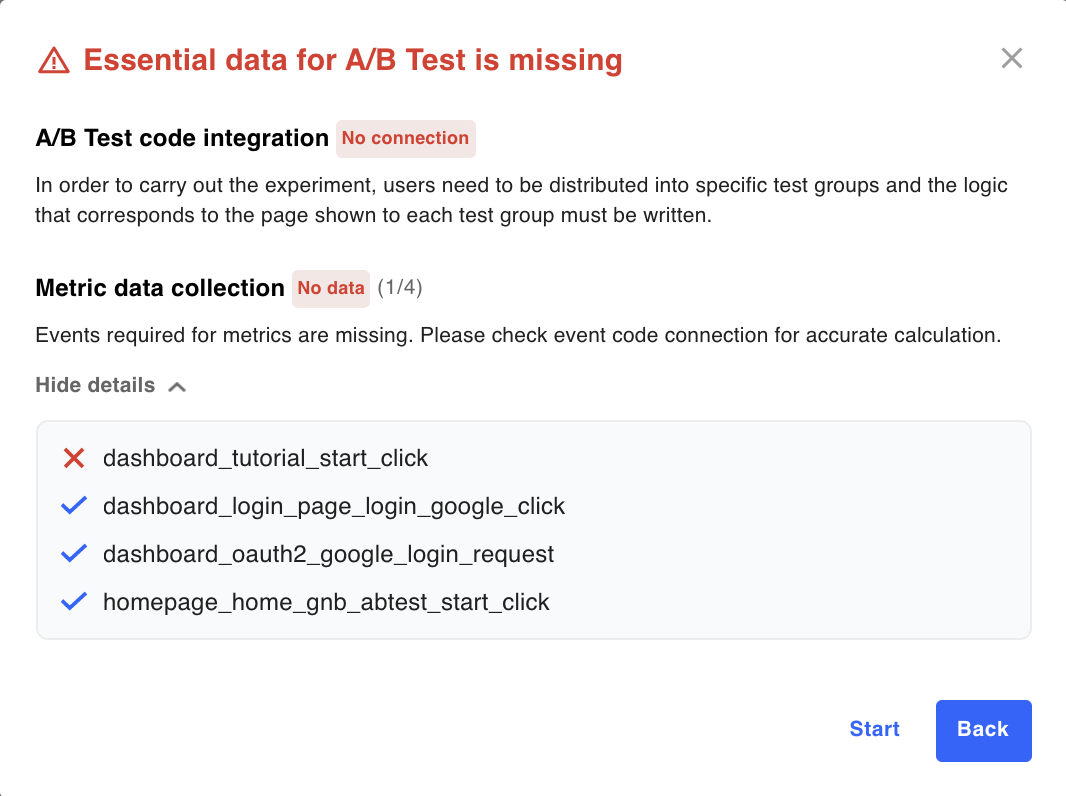Click the No connection status badge

(x=405, y=139)
